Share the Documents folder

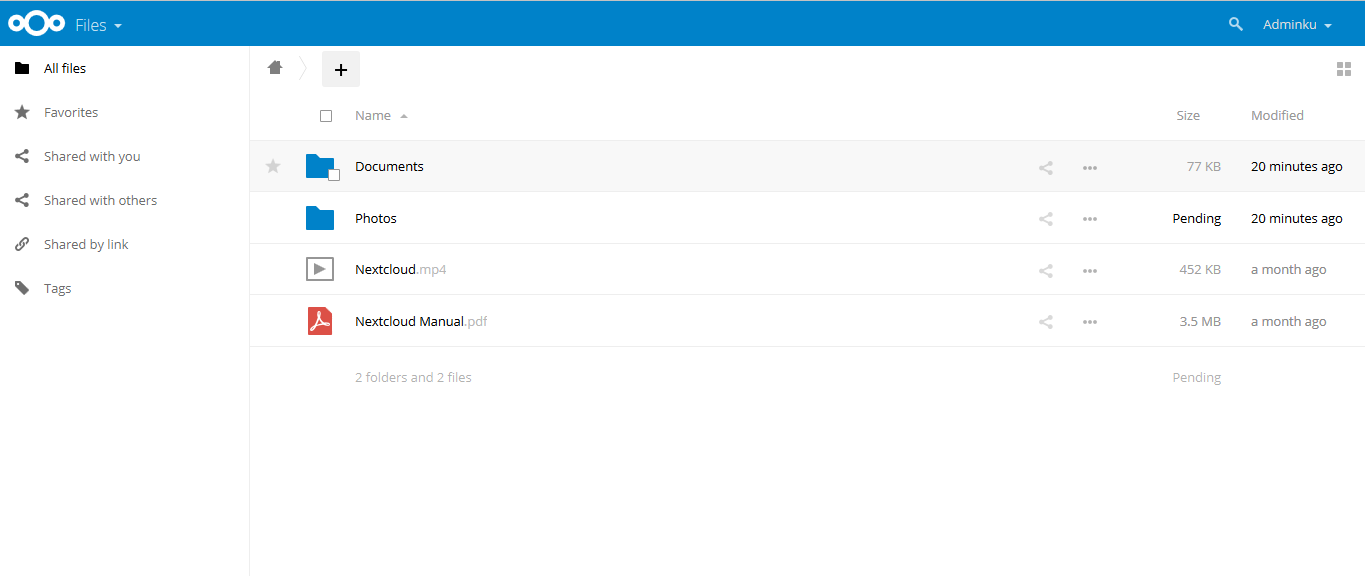(x=1046, y=168)
